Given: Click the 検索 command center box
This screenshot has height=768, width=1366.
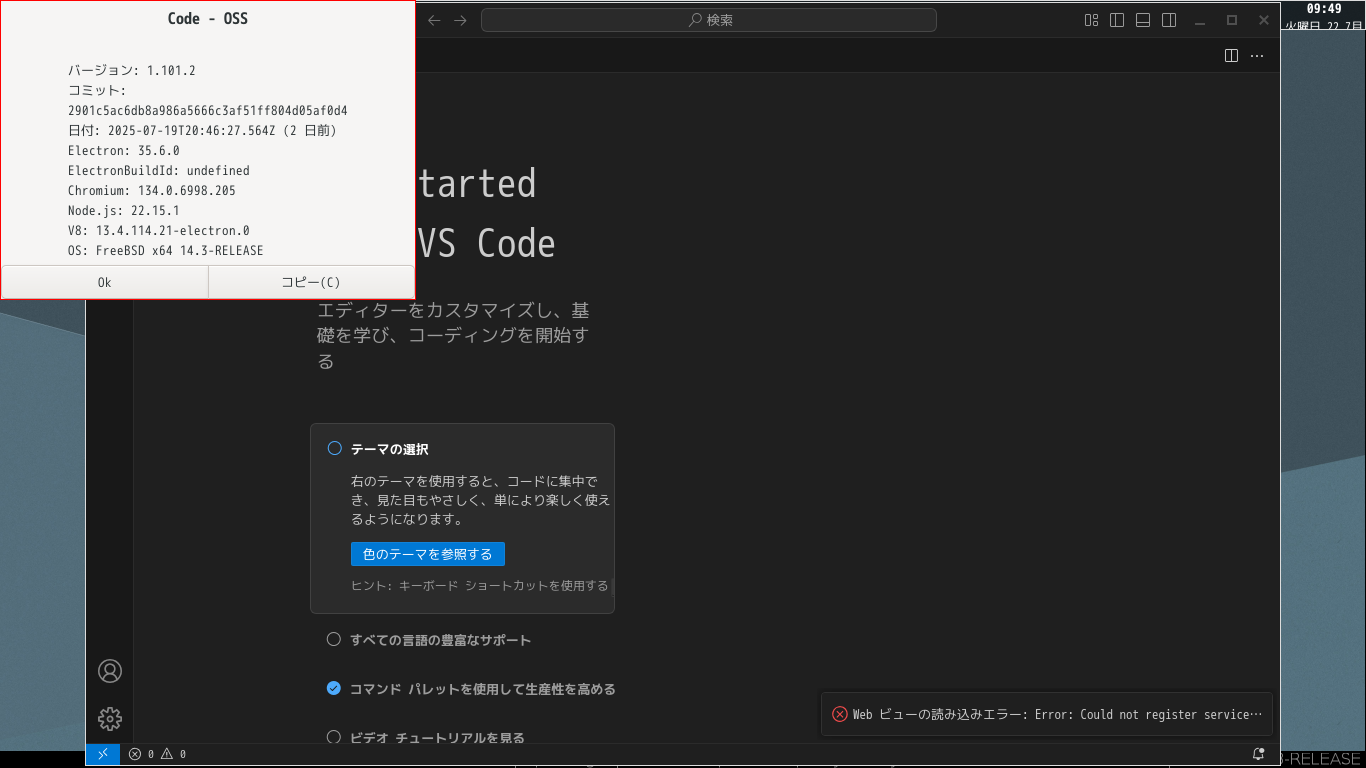Looking at the screenshot, I should [x=708, y=20].
